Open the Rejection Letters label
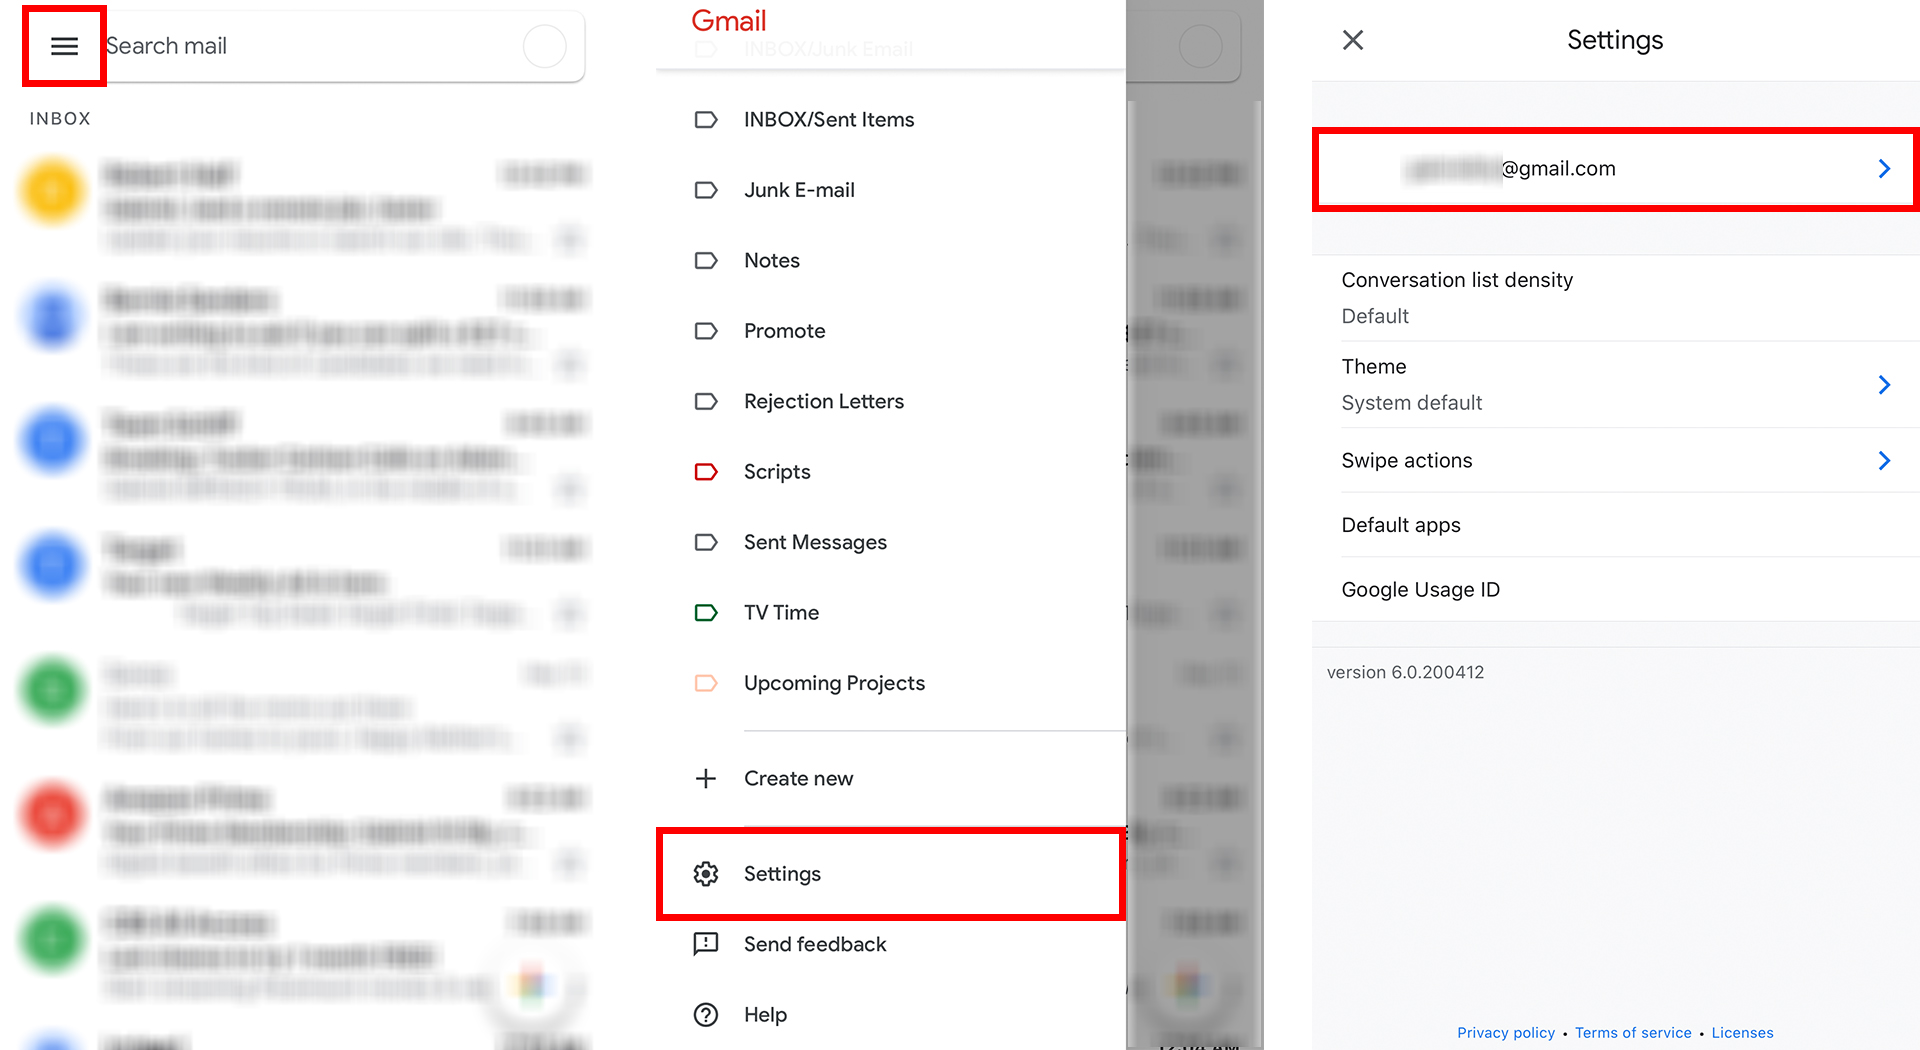1920x1050 pixels. click(x=824, y=402)
